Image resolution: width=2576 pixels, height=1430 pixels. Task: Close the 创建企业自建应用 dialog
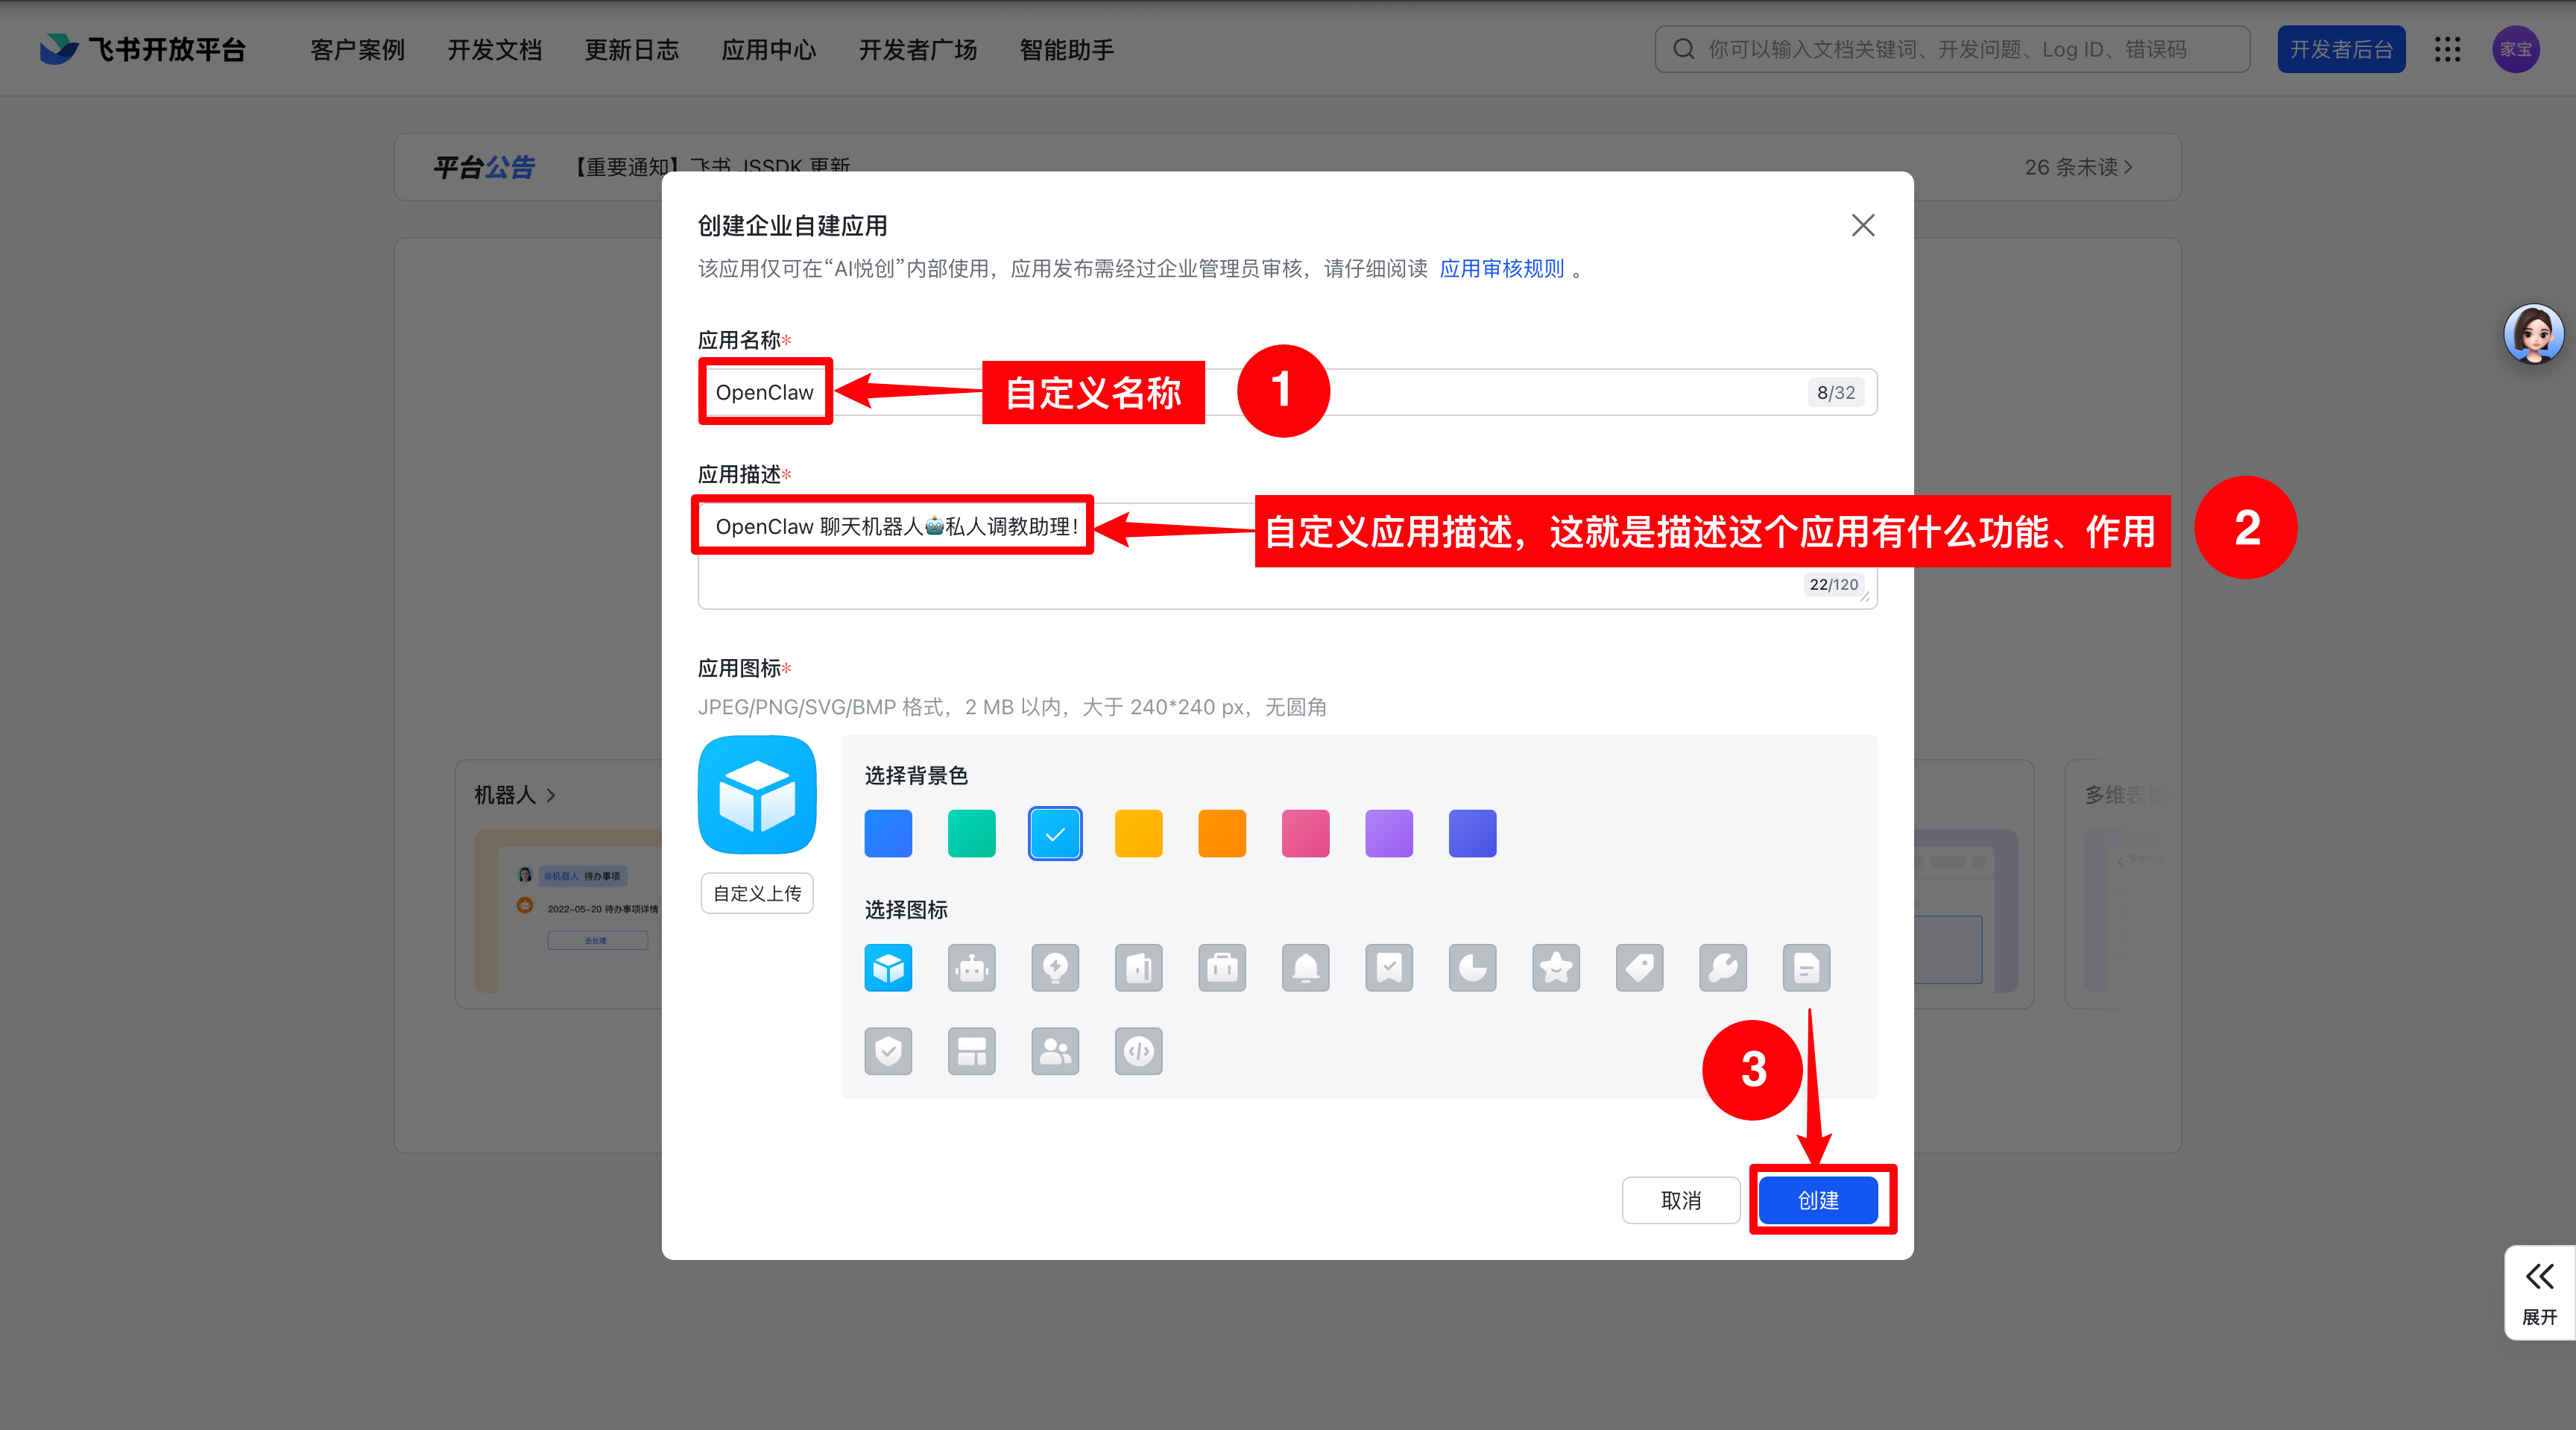click(1862, 225)
